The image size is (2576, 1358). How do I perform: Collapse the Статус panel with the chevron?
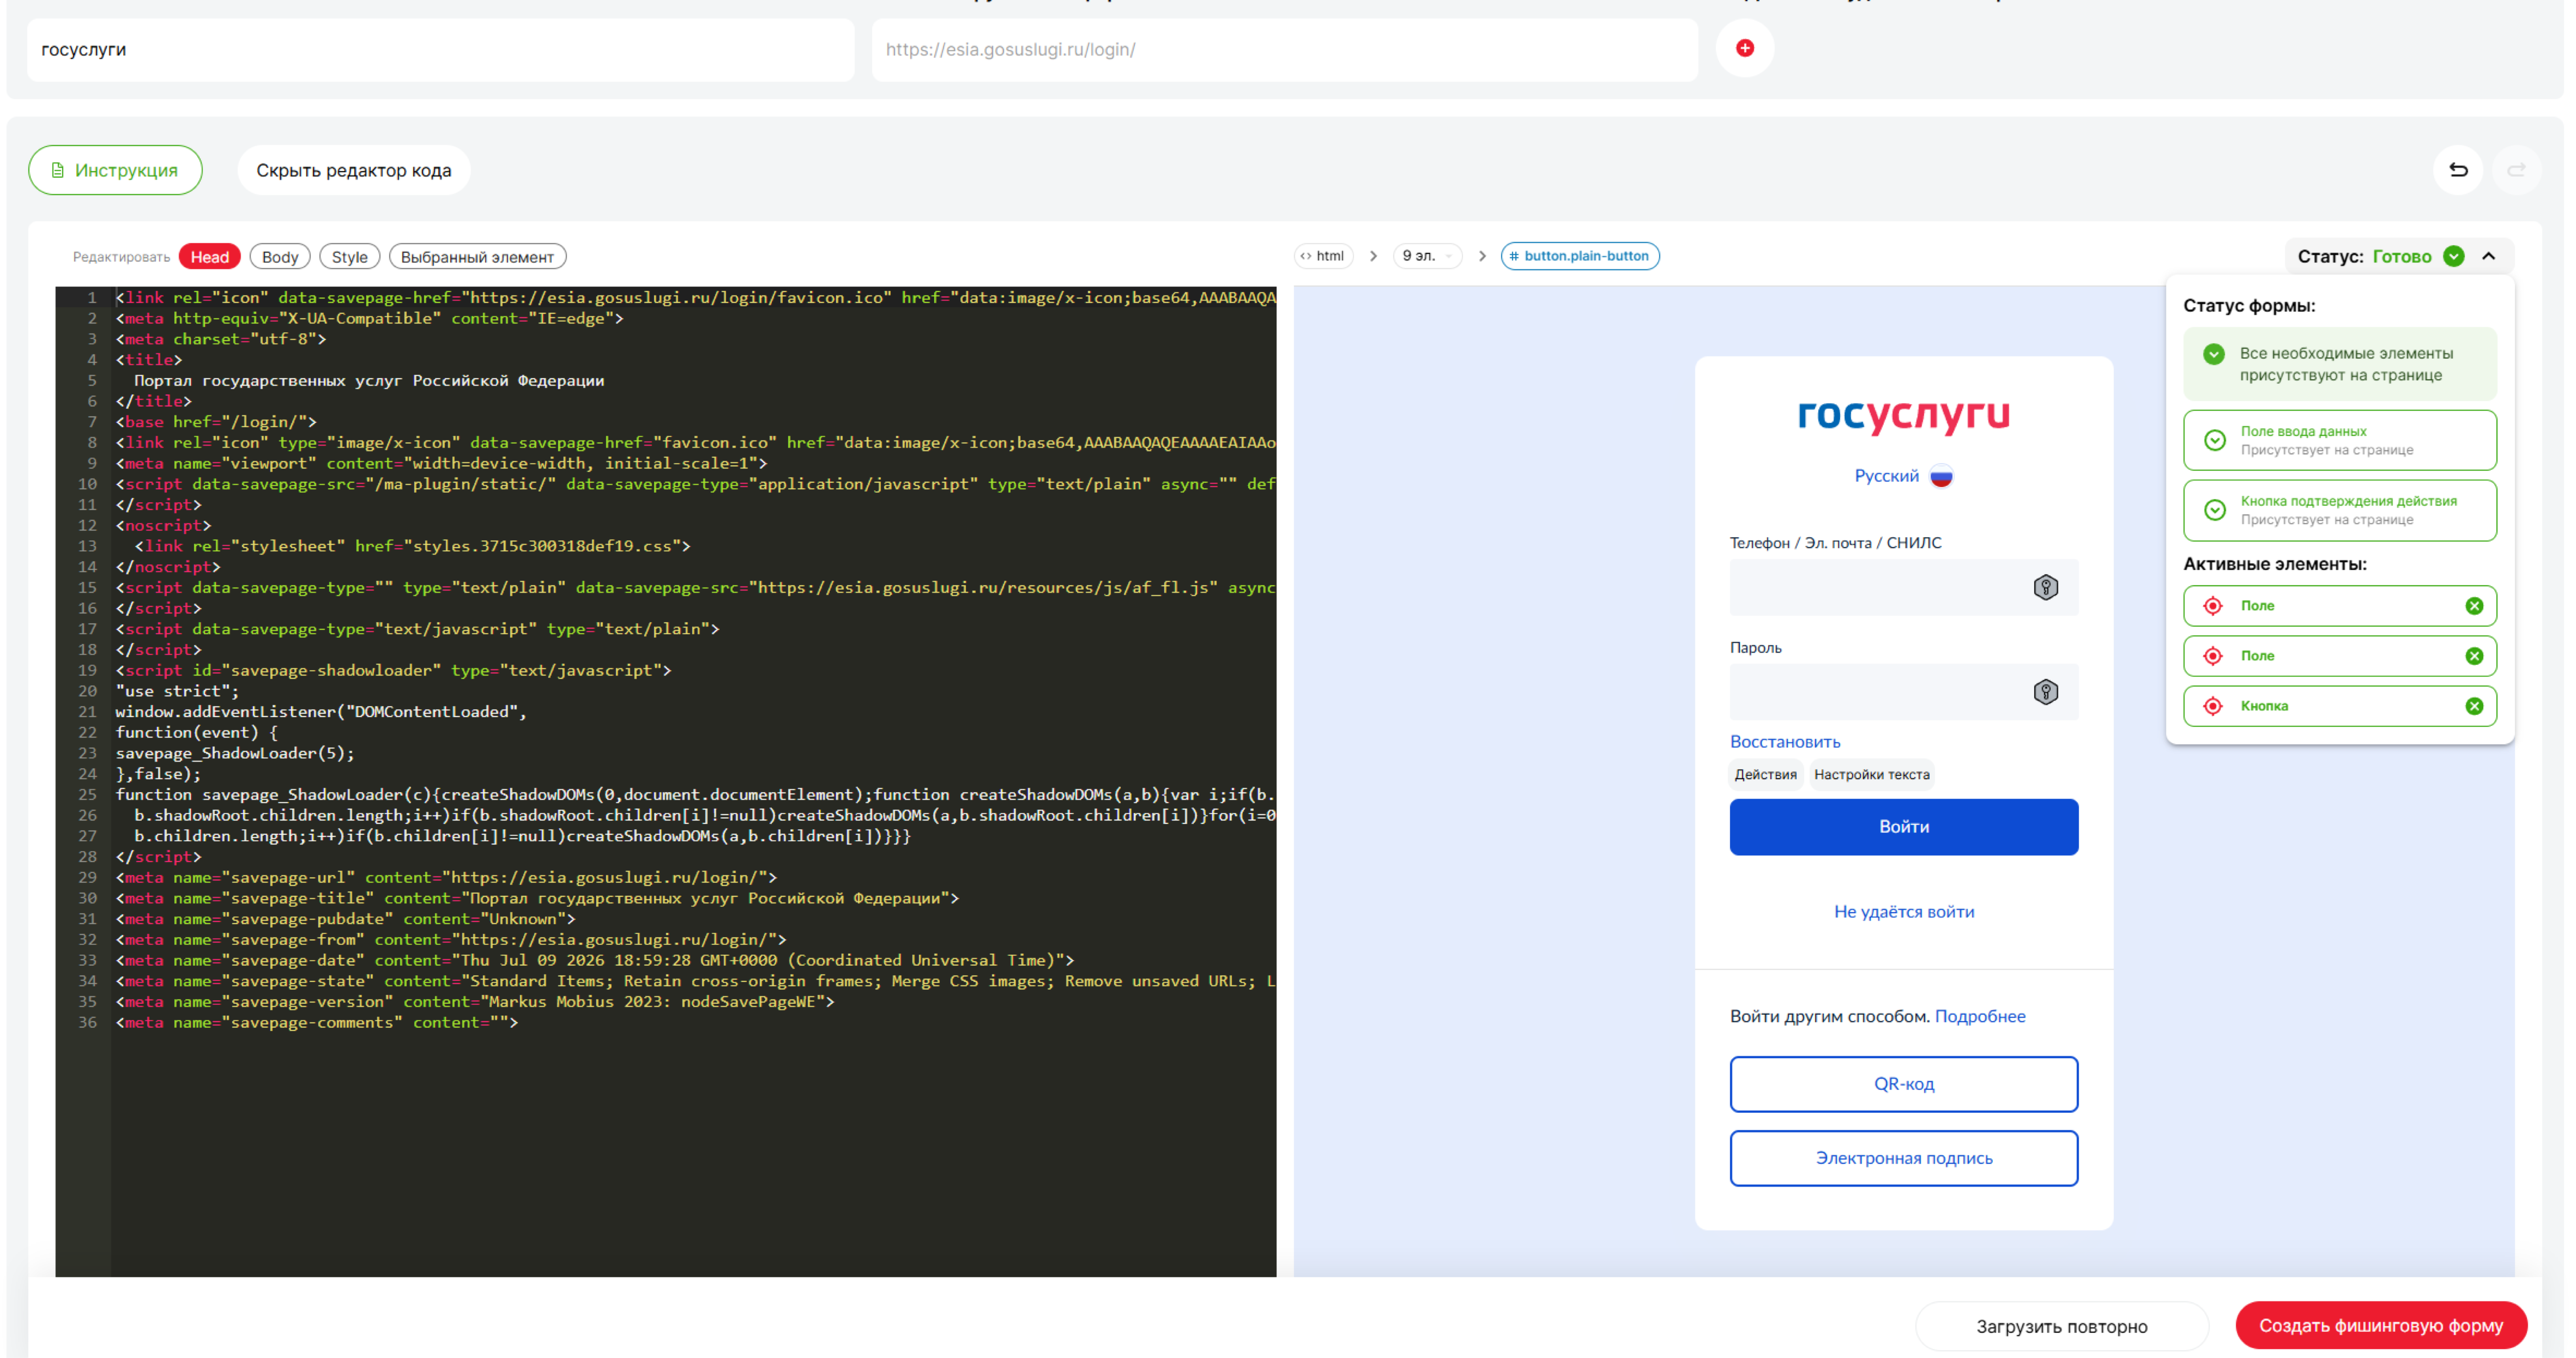coord(2488,256)
